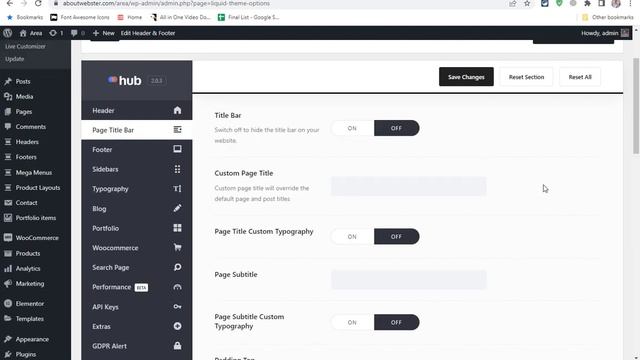Open the updates counter in admin bar
The image size is (640, 360).
pyautogui.click(x=56, y=33)
